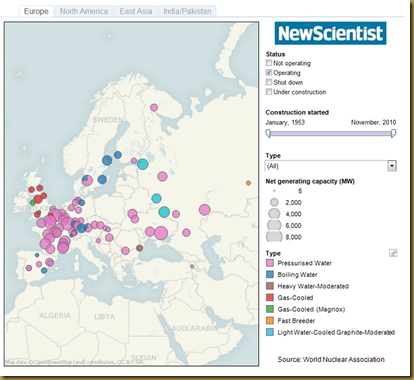414x380 pixels.
Task: Select the Europe tab
Action: [x=36, y=11]
